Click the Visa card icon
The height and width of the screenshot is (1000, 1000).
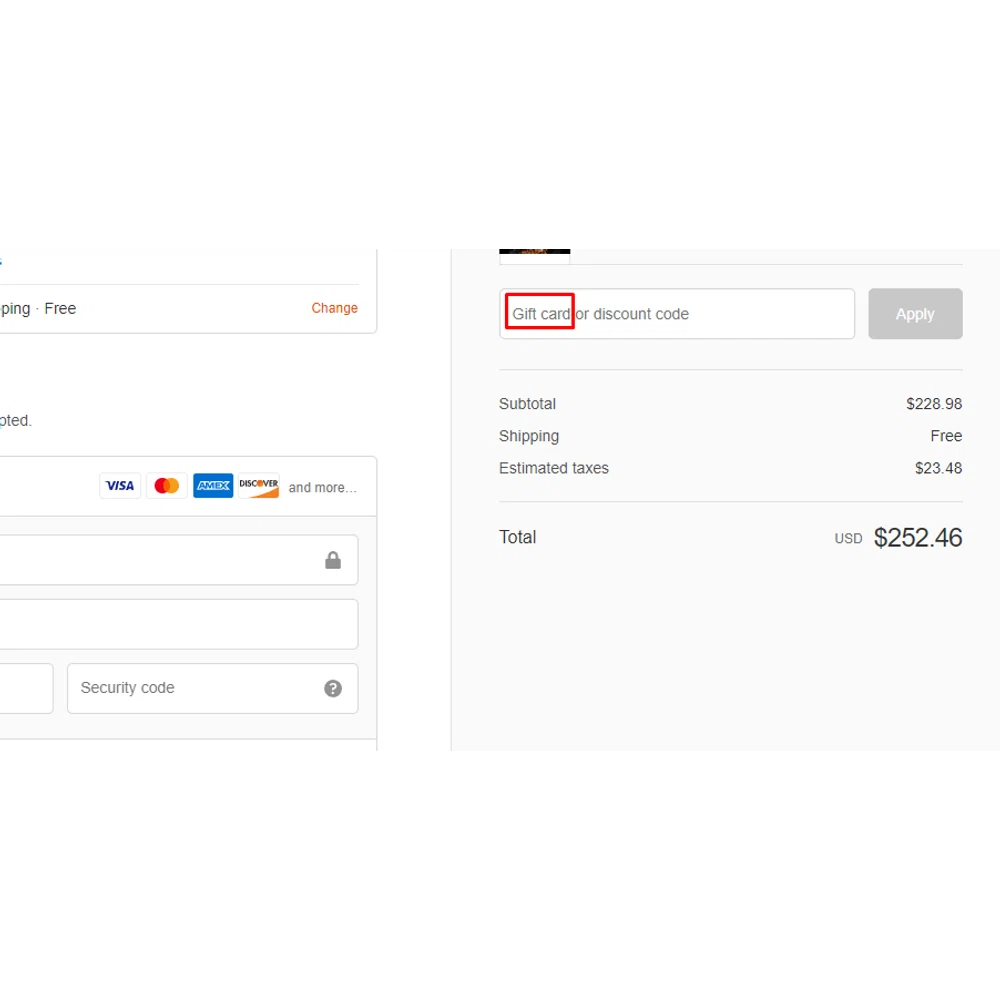pos(120,485)
